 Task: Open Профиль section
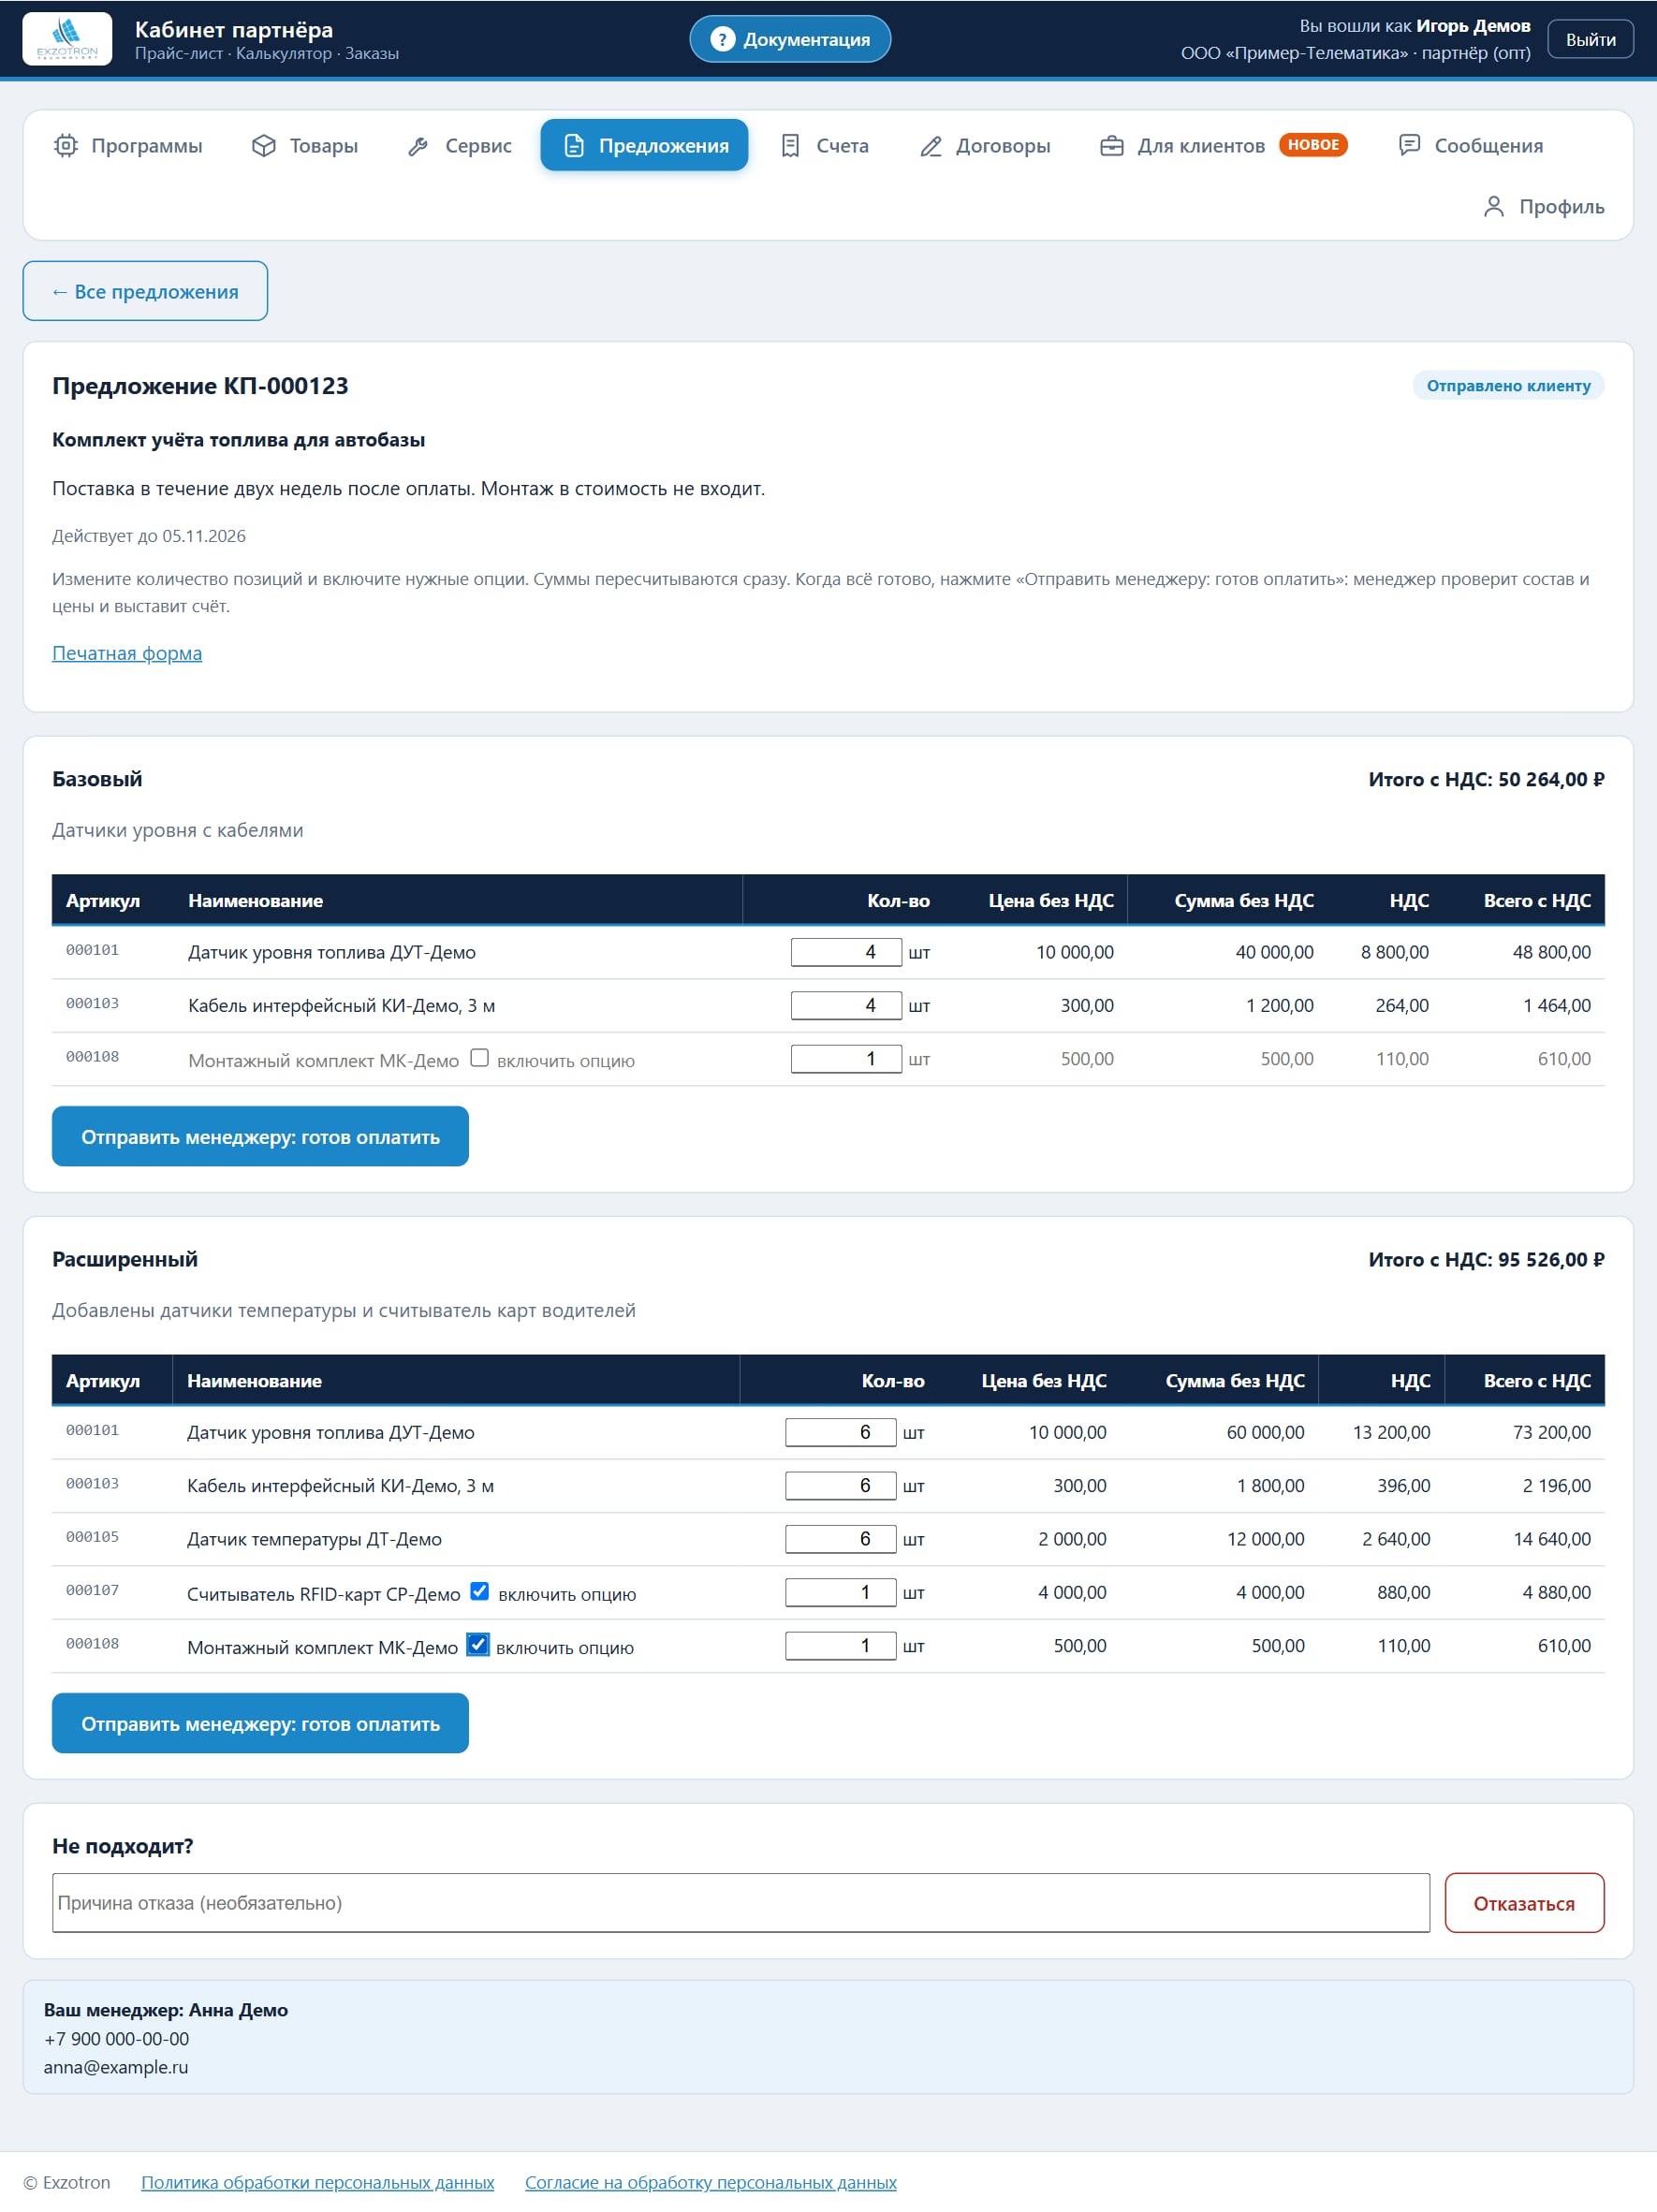click(1543, 206)
